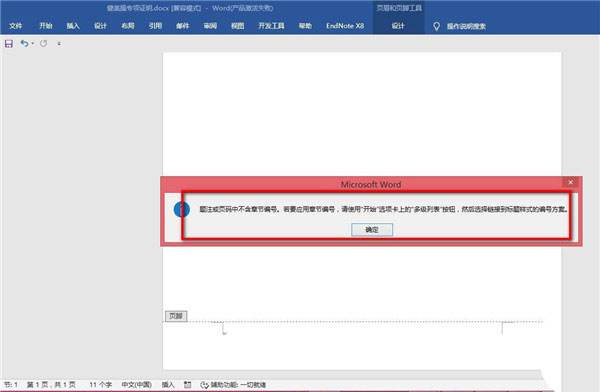Save document with the floppy disk icon
600x392 pixels.
click(9, 44)
